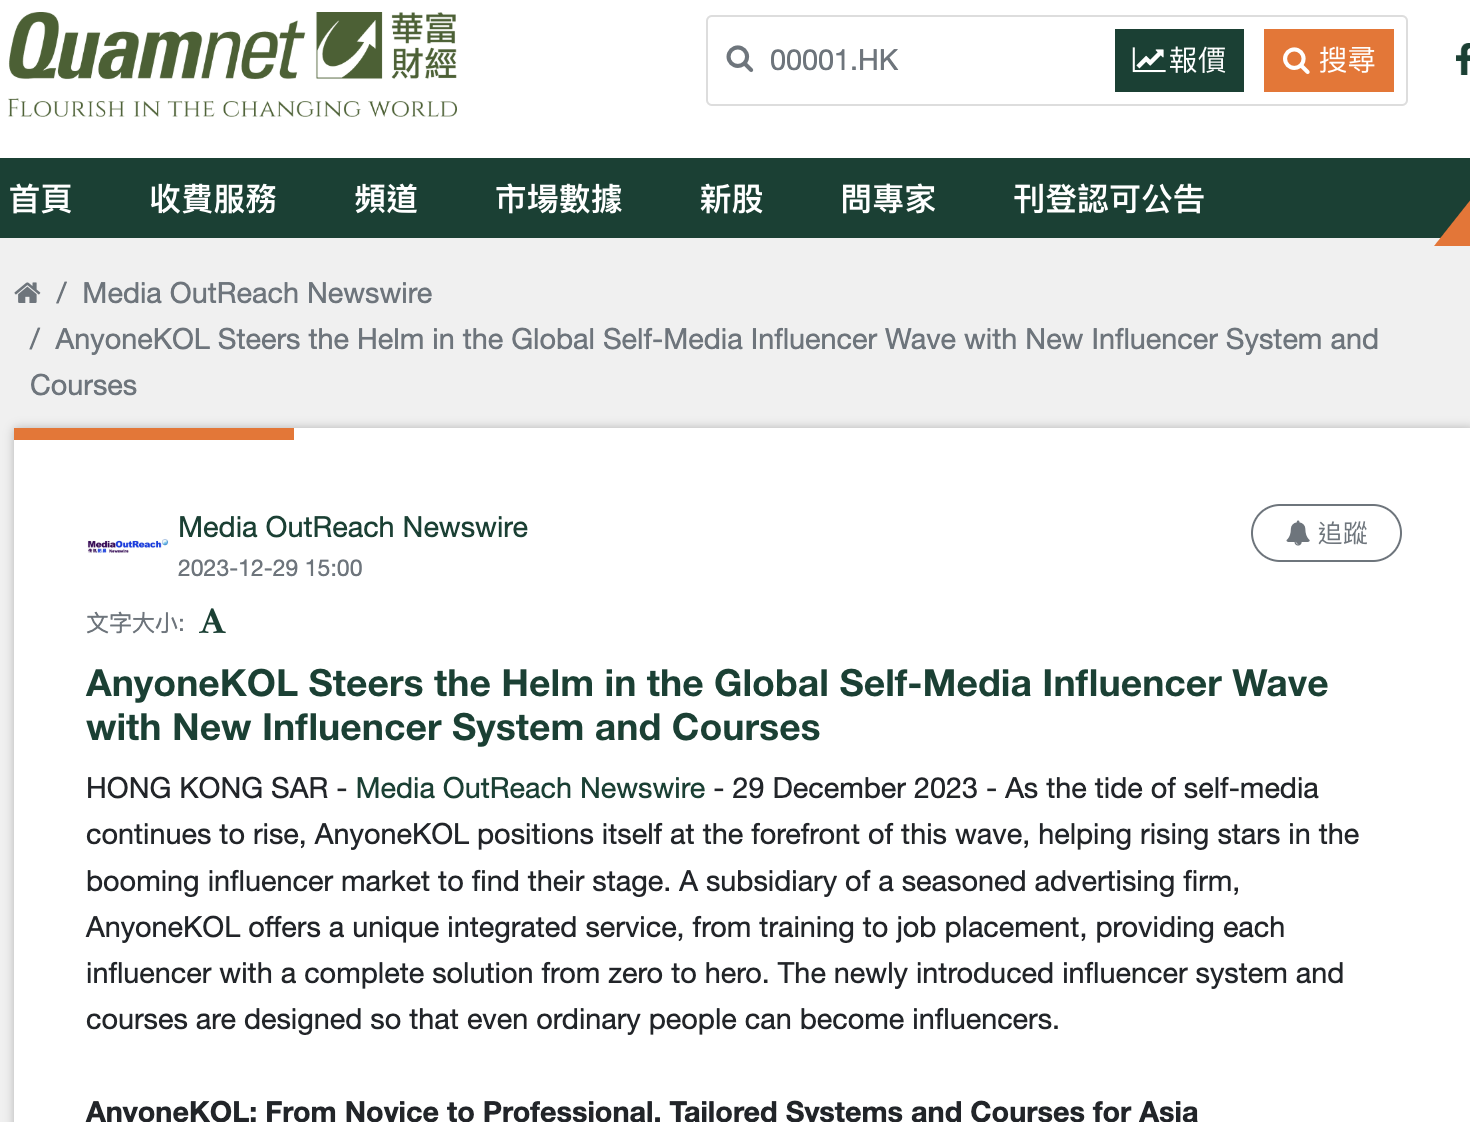Click the Media OutReach Newswire breadcrumb link
Screen dimensions: 1470x1122
(257, 293)
